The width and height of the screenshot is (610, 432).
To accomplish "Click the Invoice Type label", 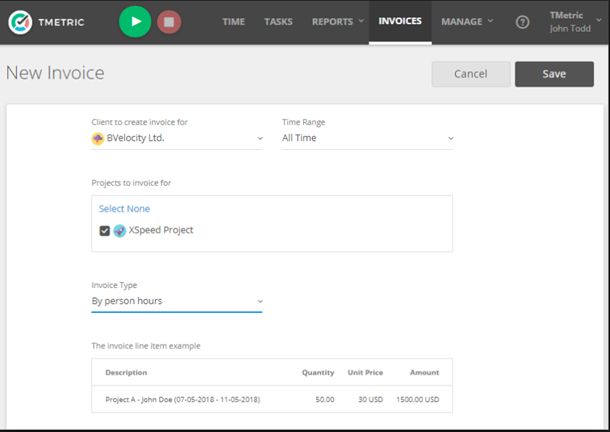I will coord(114,285).
